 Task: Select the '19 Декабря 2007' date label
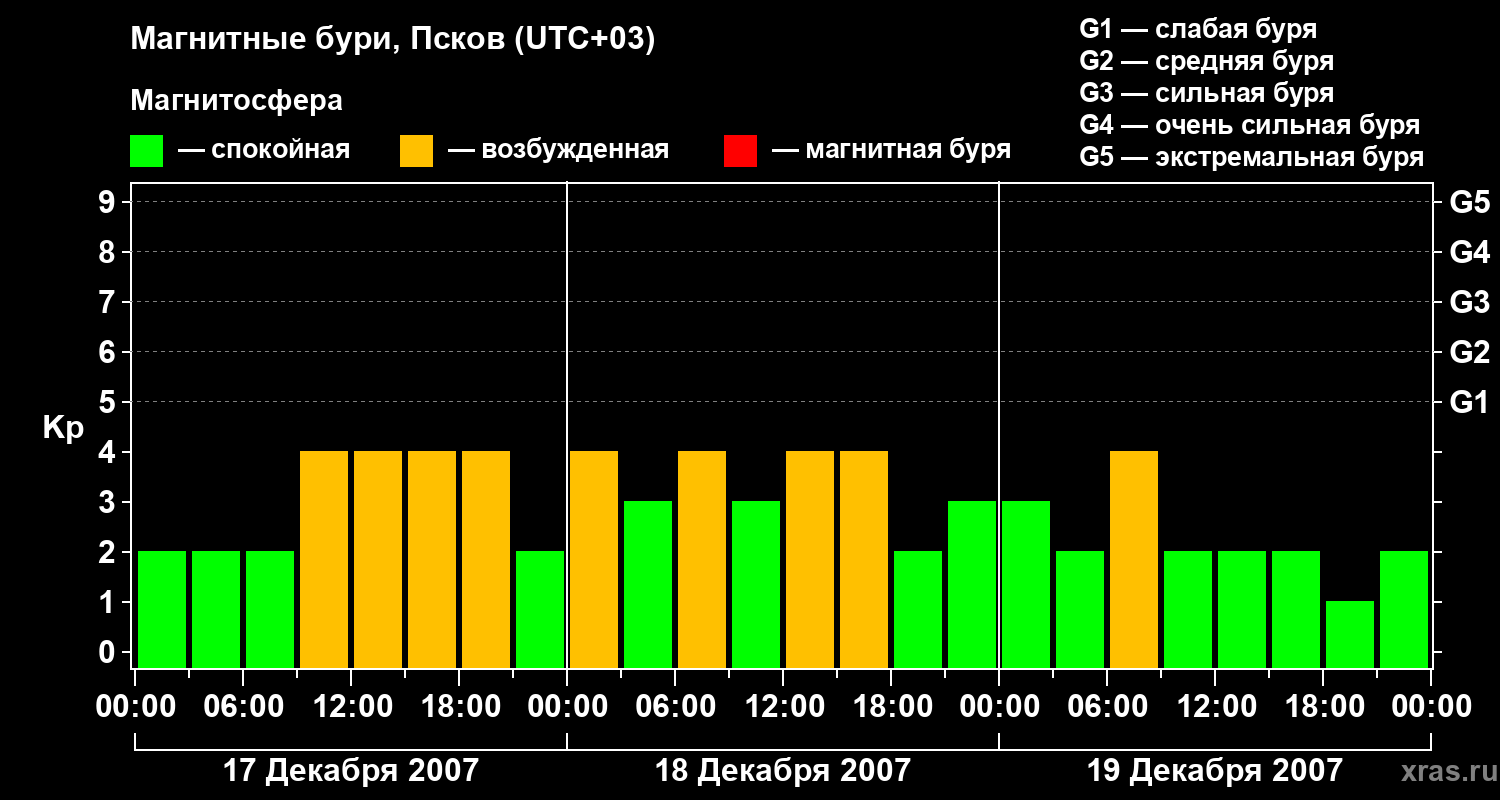[x=1214, y=771]
